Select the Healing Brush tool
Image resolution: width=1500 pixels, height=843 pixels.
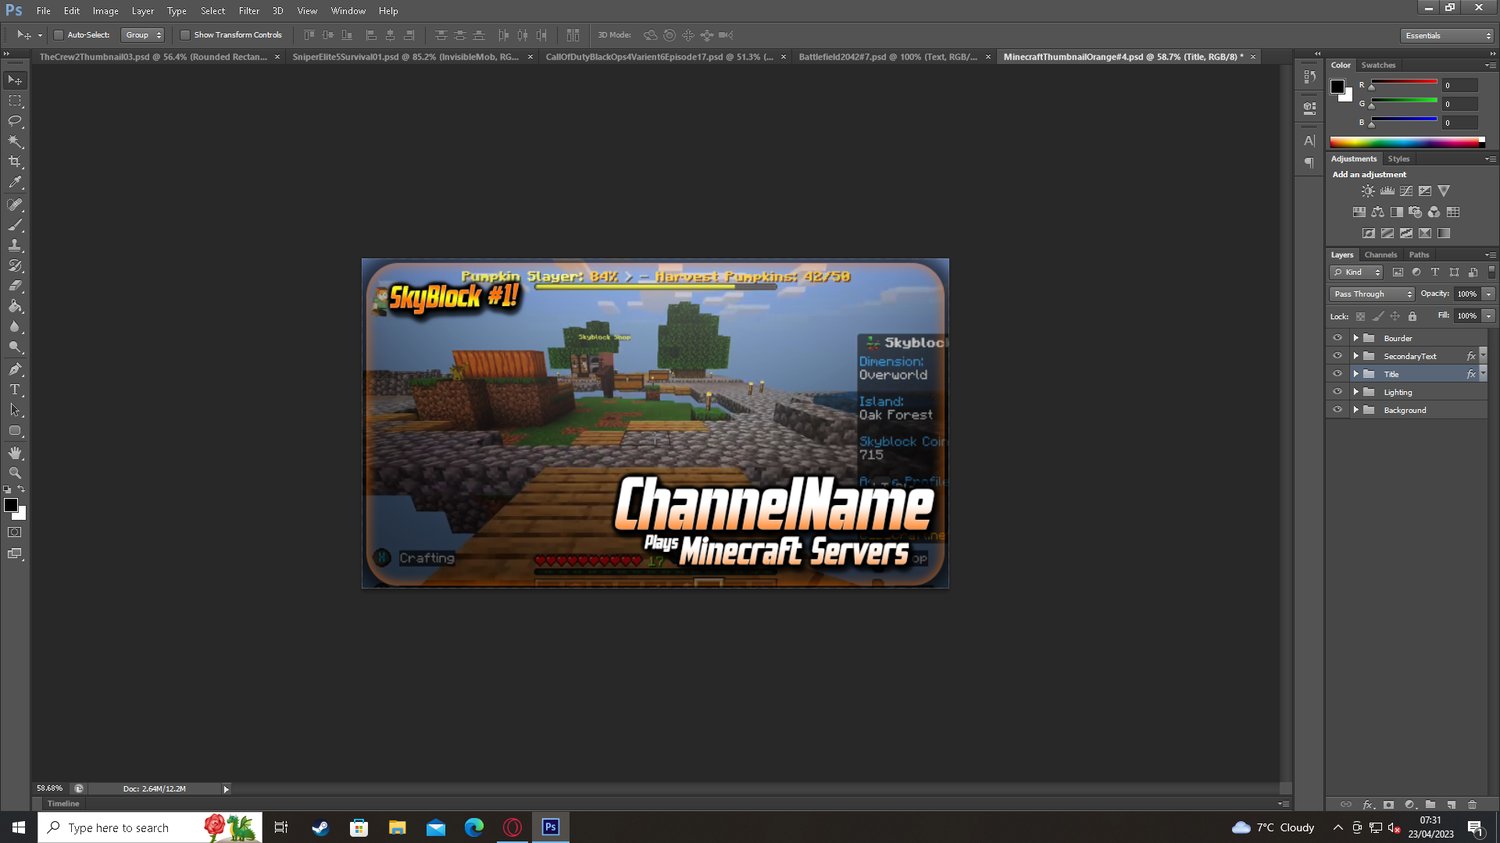(15, 205)
